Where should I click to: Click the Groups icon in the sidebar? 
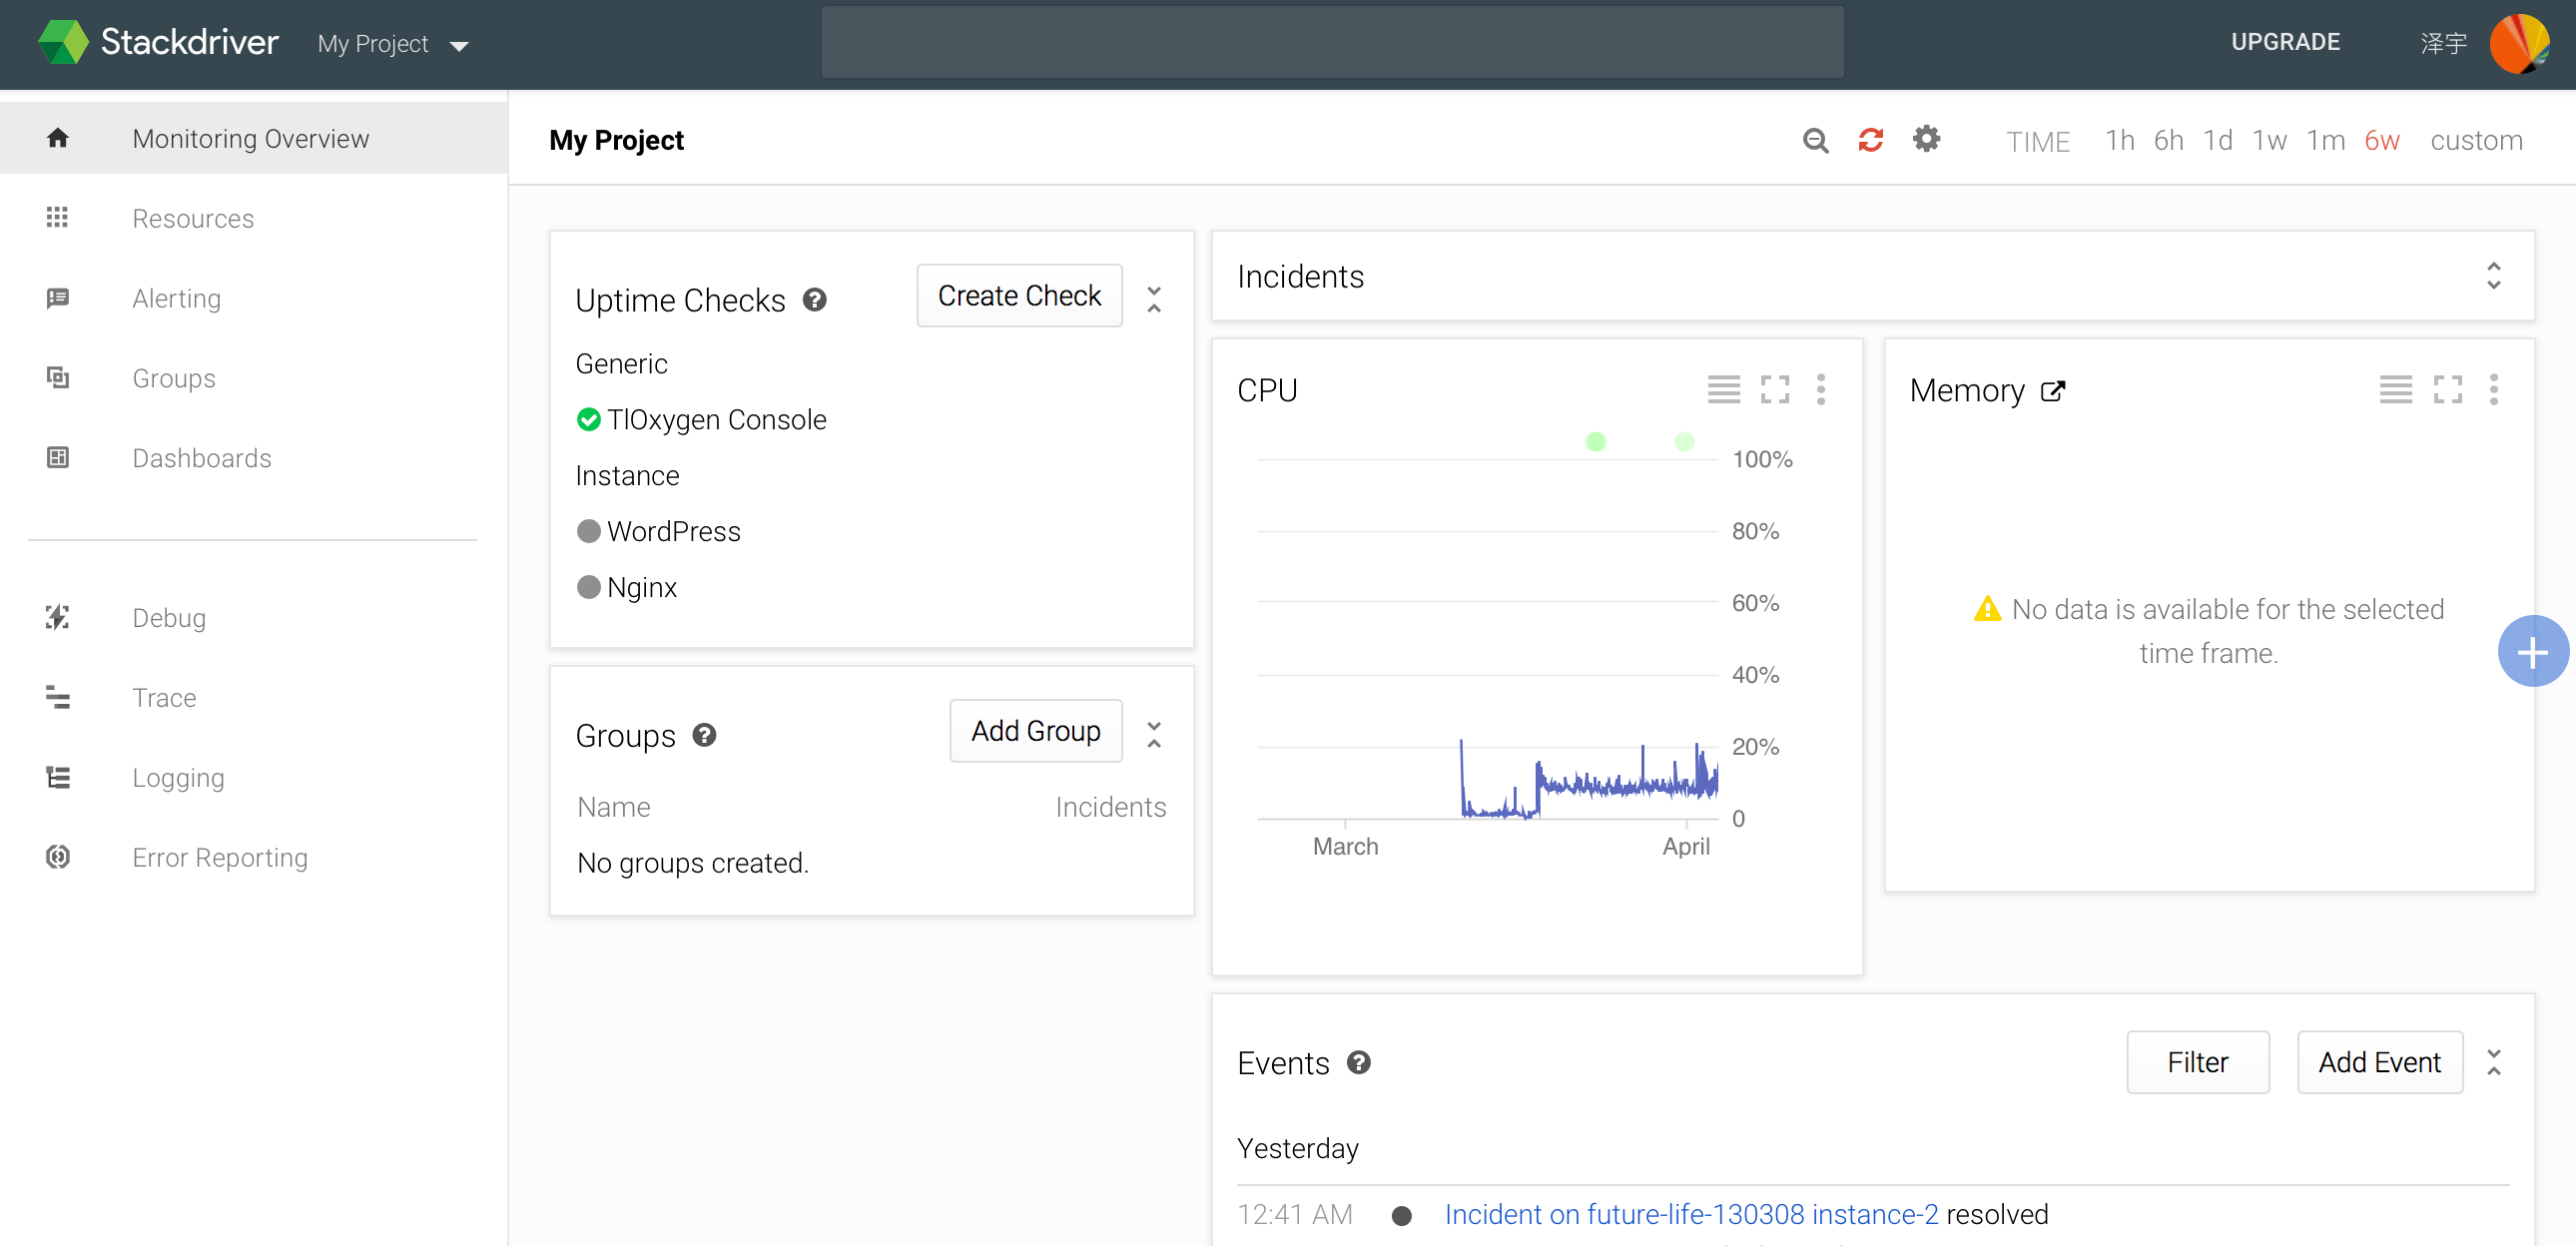(x=58, y=377)
